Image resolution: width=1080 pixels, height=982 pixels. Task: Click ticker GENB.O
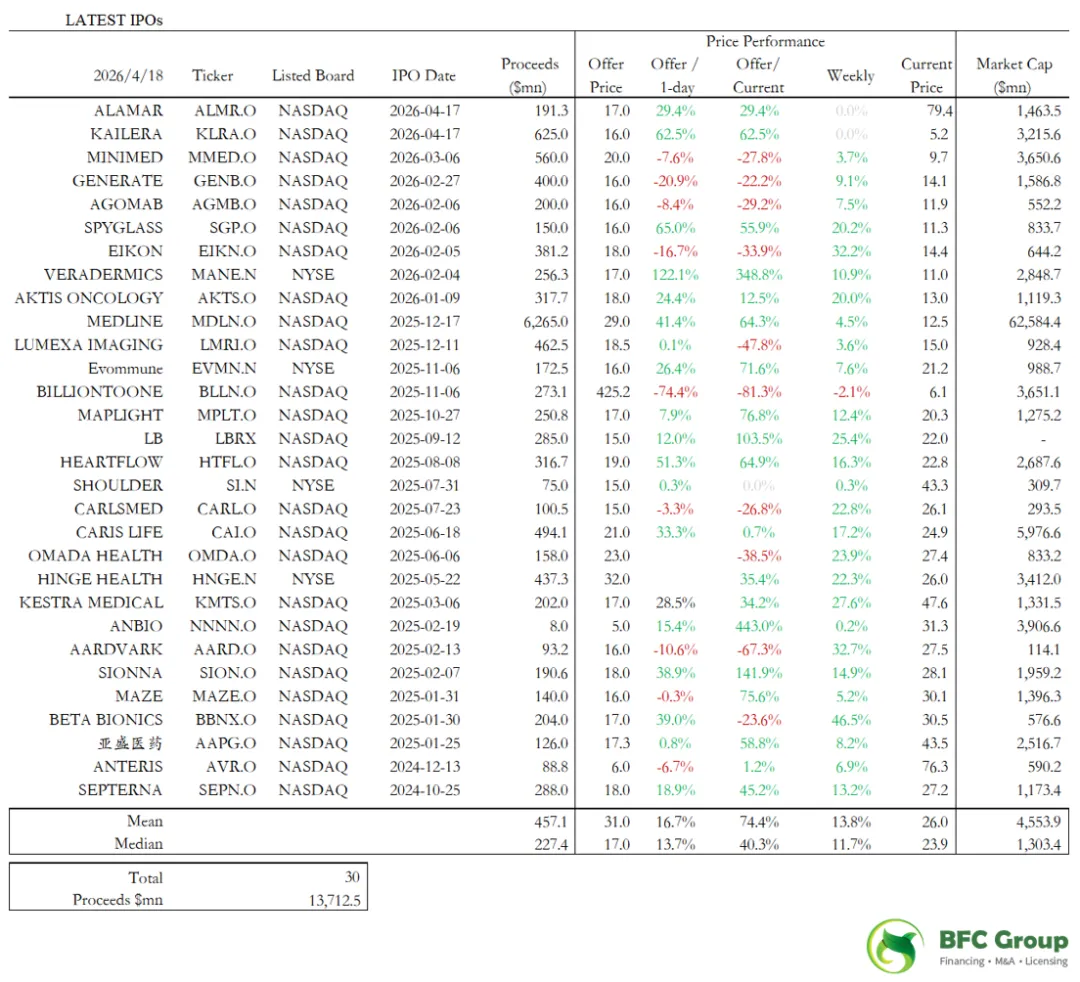click(x=225, y=181)
